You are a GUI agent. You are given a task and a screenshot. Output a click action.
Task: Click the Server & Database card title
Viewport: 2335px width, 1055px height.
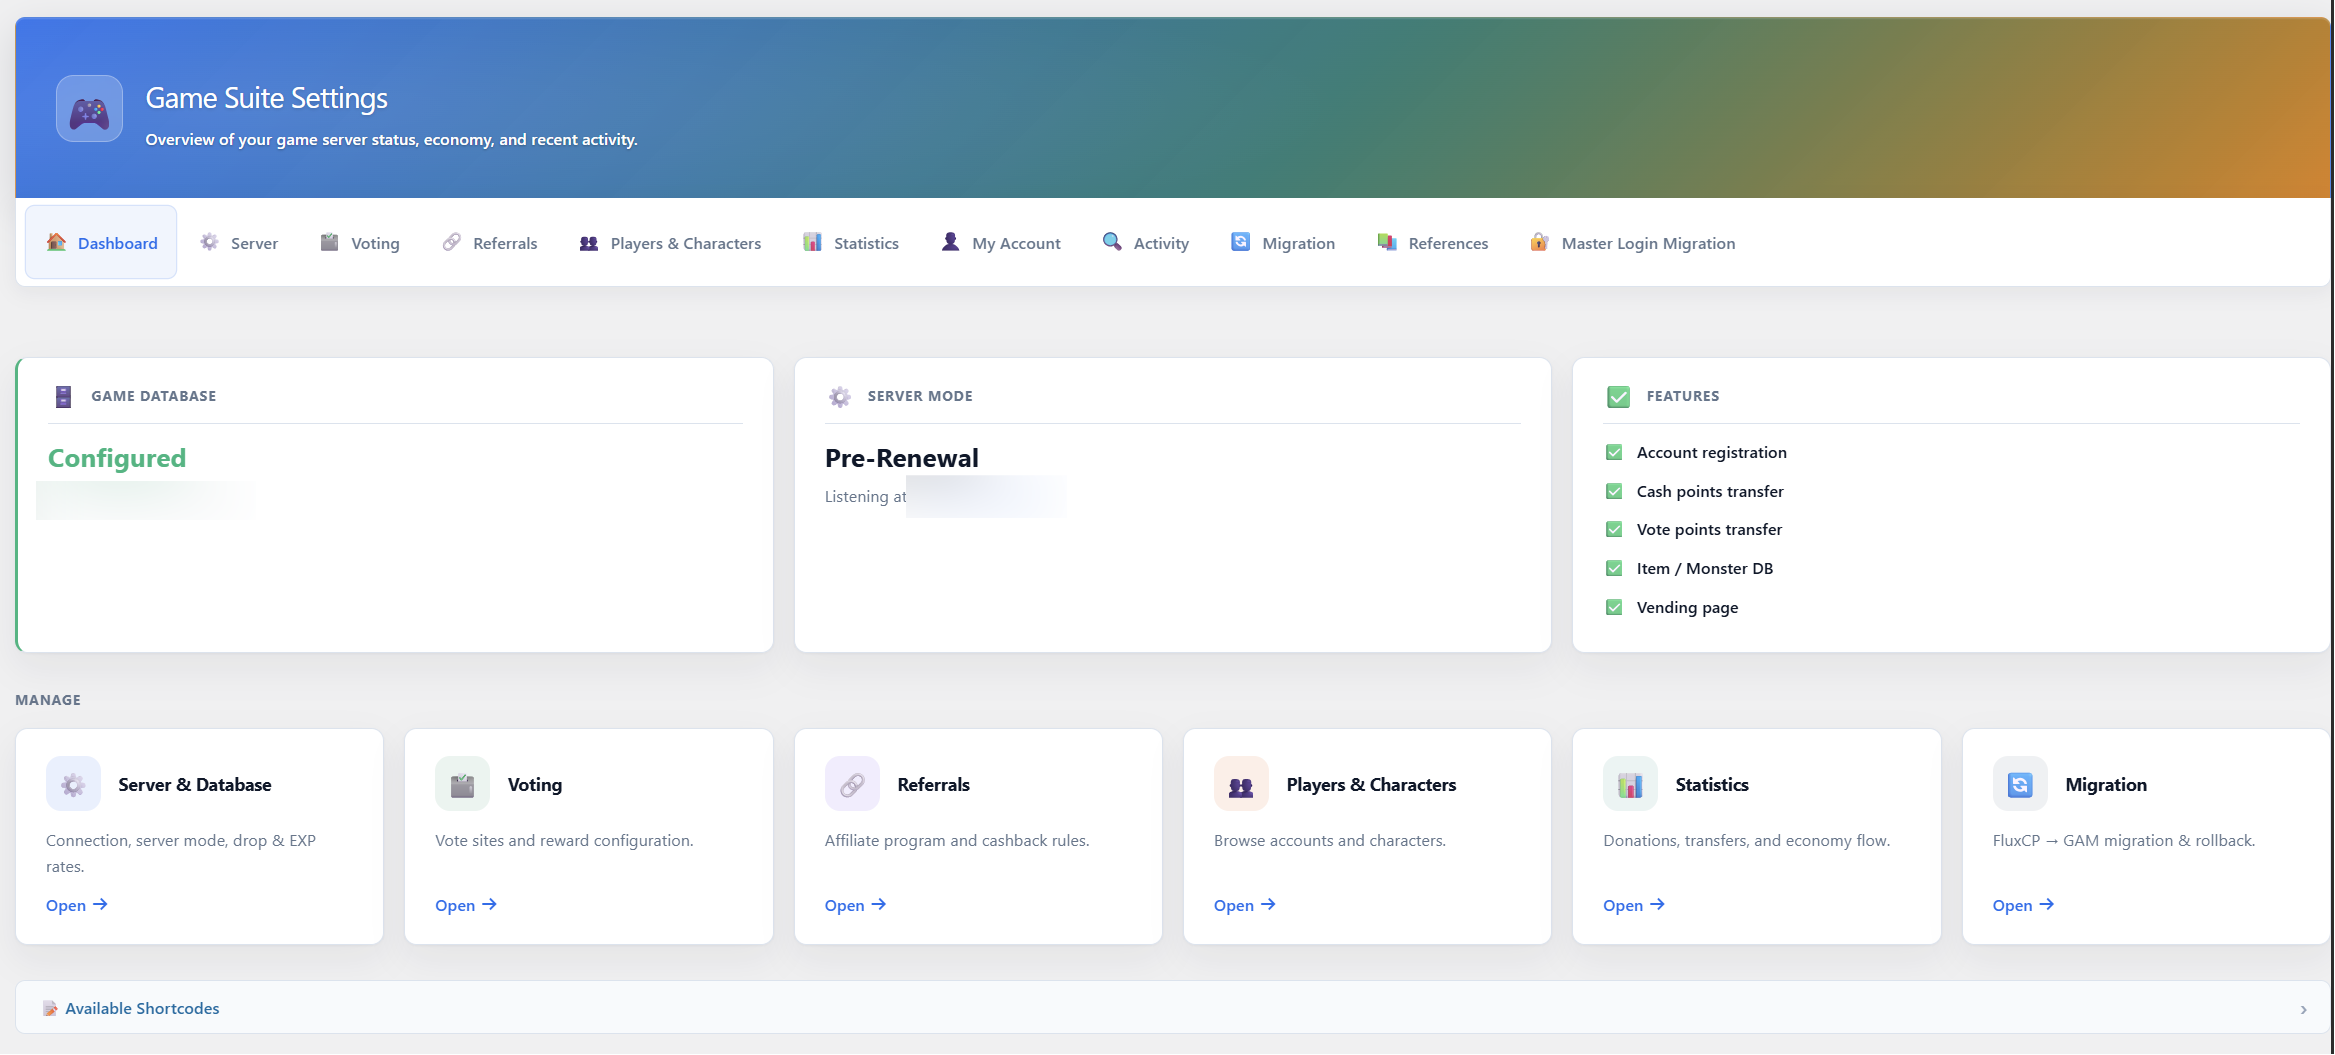click(195, 785)
